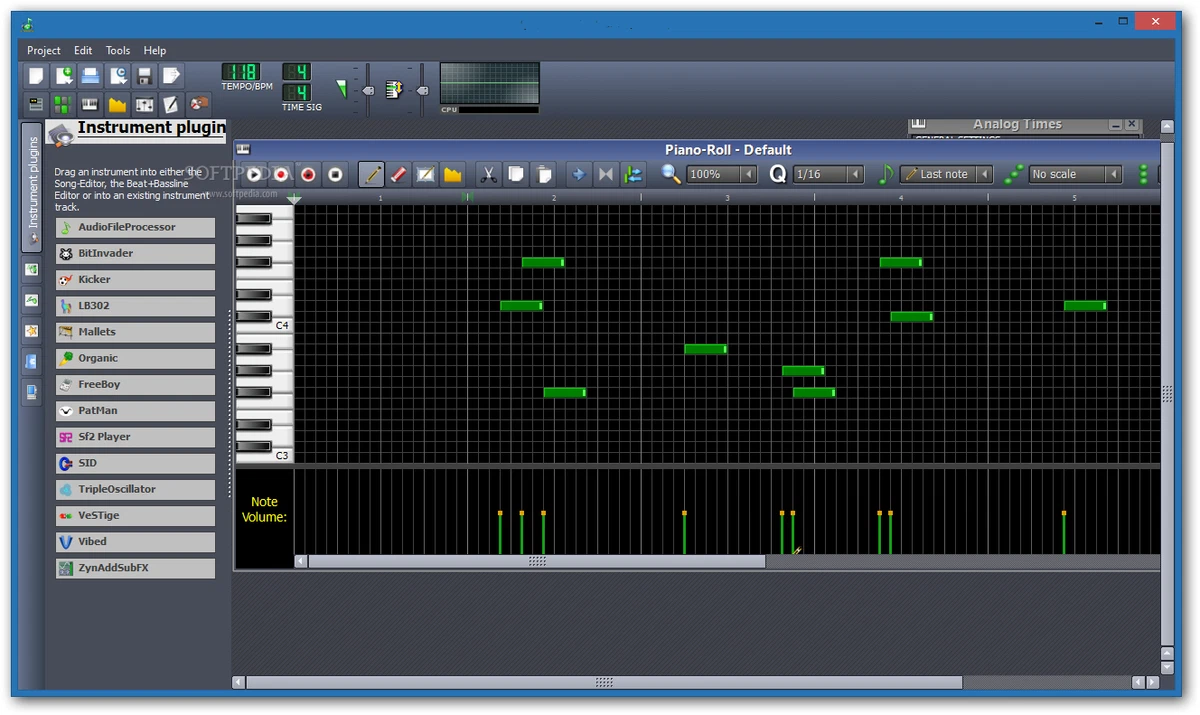Switch to the Instrument plugins sidebar tab
The height and width of the screenshot is (715, 1200).
(x=31, y=187)
